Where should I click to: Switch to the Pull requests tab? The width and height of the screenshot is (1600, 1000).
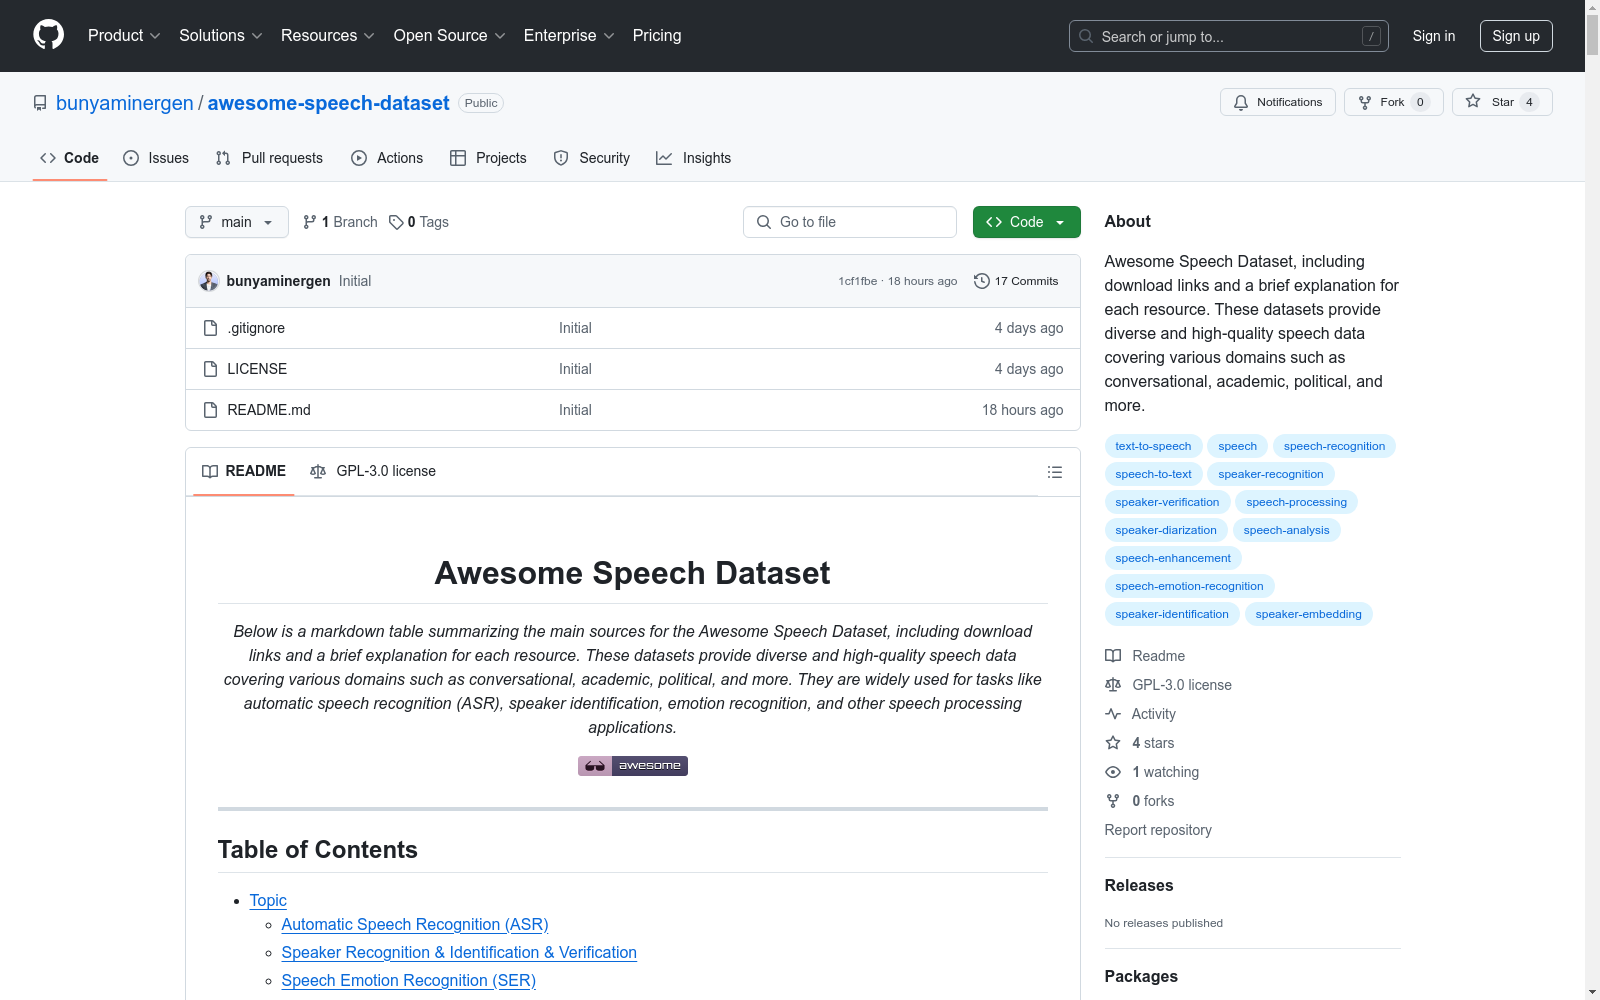coord(269,158)
